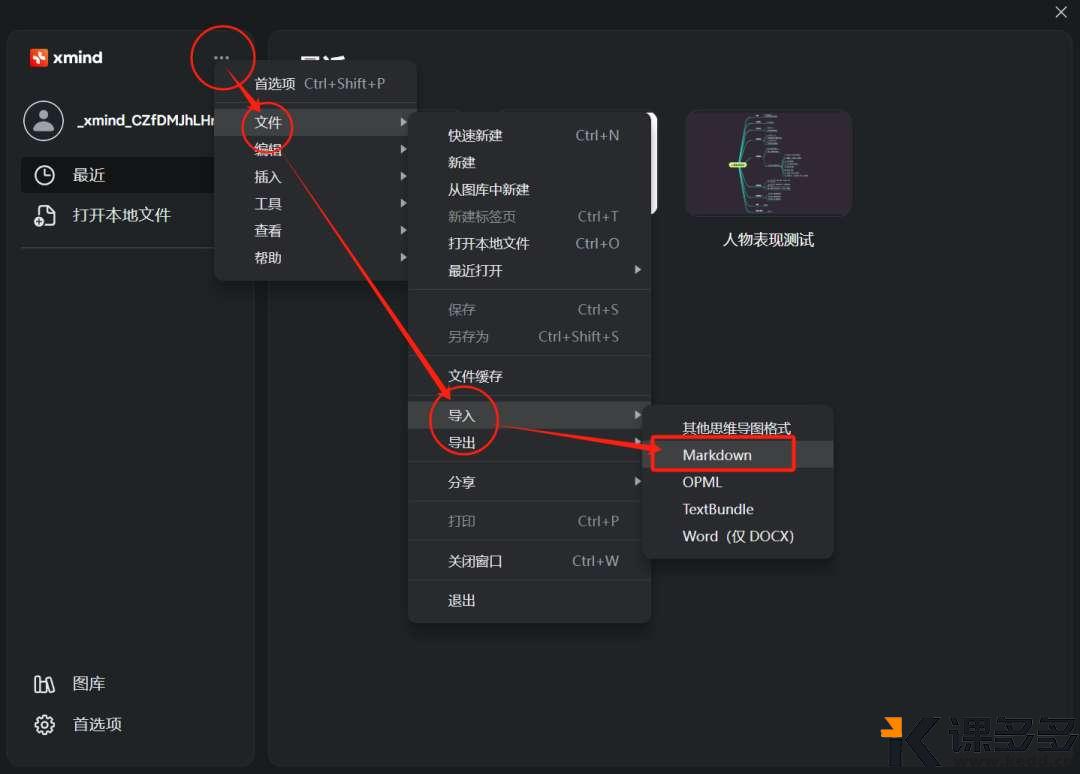The image size is (1080, 774).
Task: Open the 图库 gallery icon
Action: [x=44, y=683]
